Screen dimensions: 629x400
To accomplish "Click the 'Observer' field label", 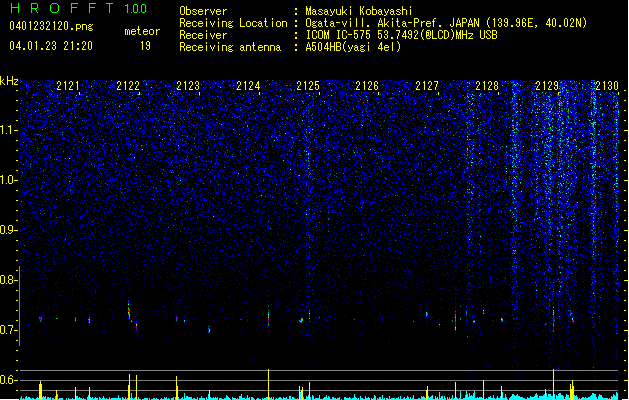I will click(203, 11).
